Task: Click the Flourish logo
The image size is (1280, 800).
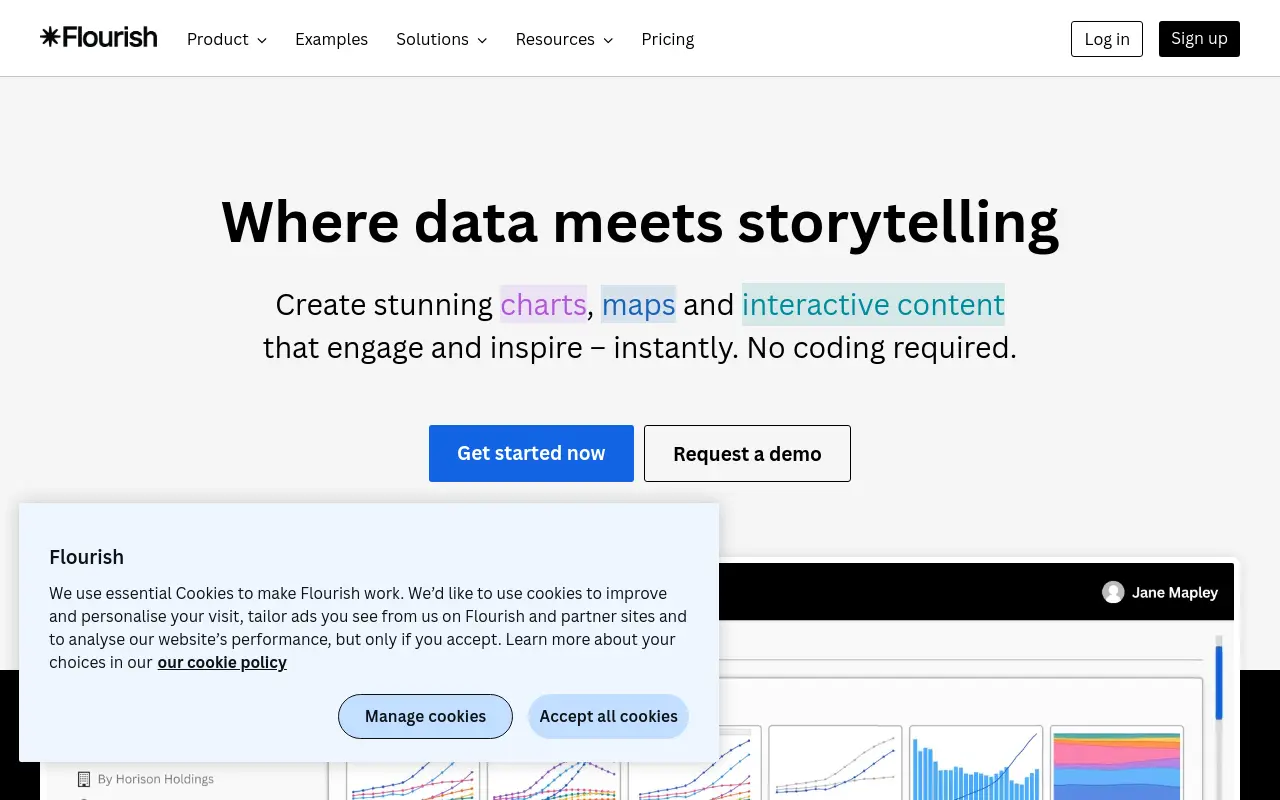Action: [99, 38]
